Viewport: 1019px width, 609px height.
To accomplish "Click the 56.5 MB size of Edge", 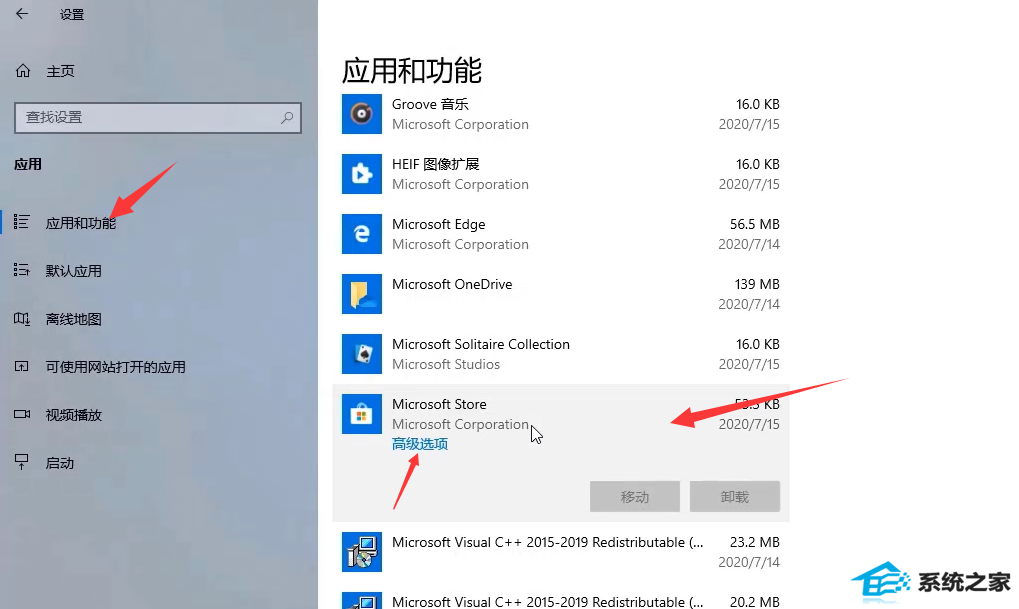I will point(755,224).
